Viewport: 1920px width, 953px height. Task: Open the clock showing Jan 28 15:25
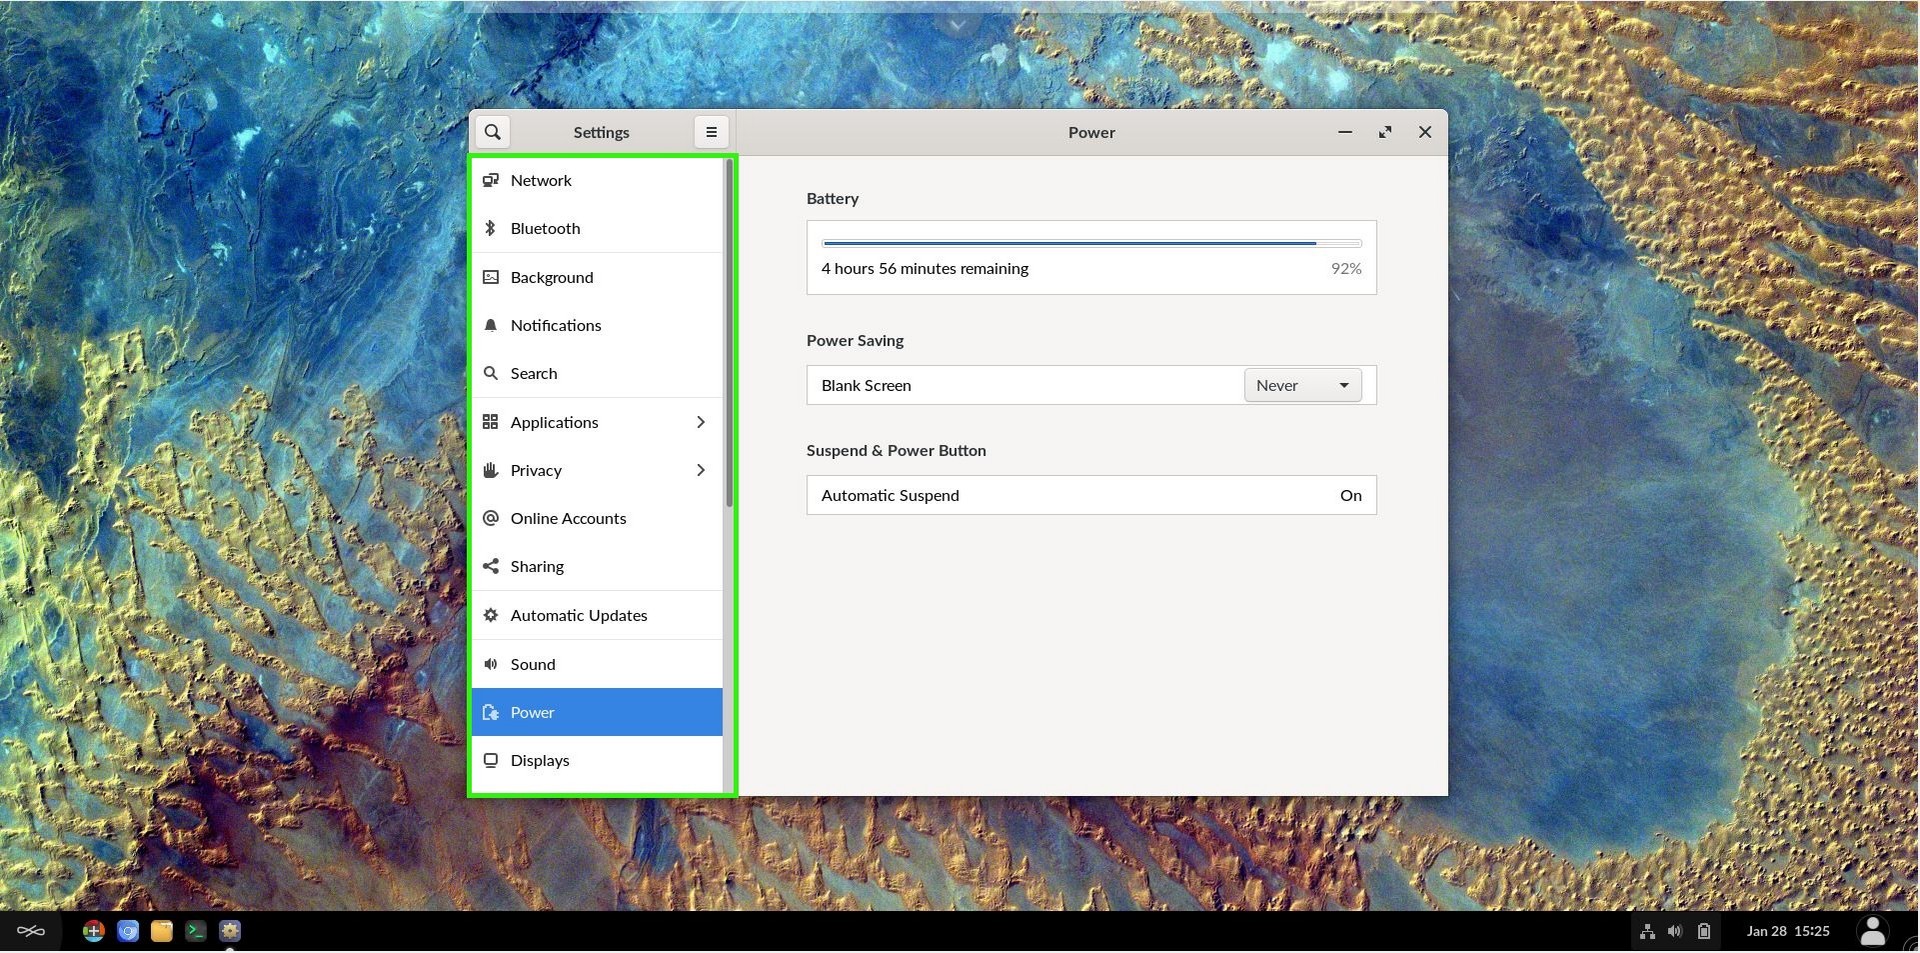pyautogui.click(x=1788, y=931)
